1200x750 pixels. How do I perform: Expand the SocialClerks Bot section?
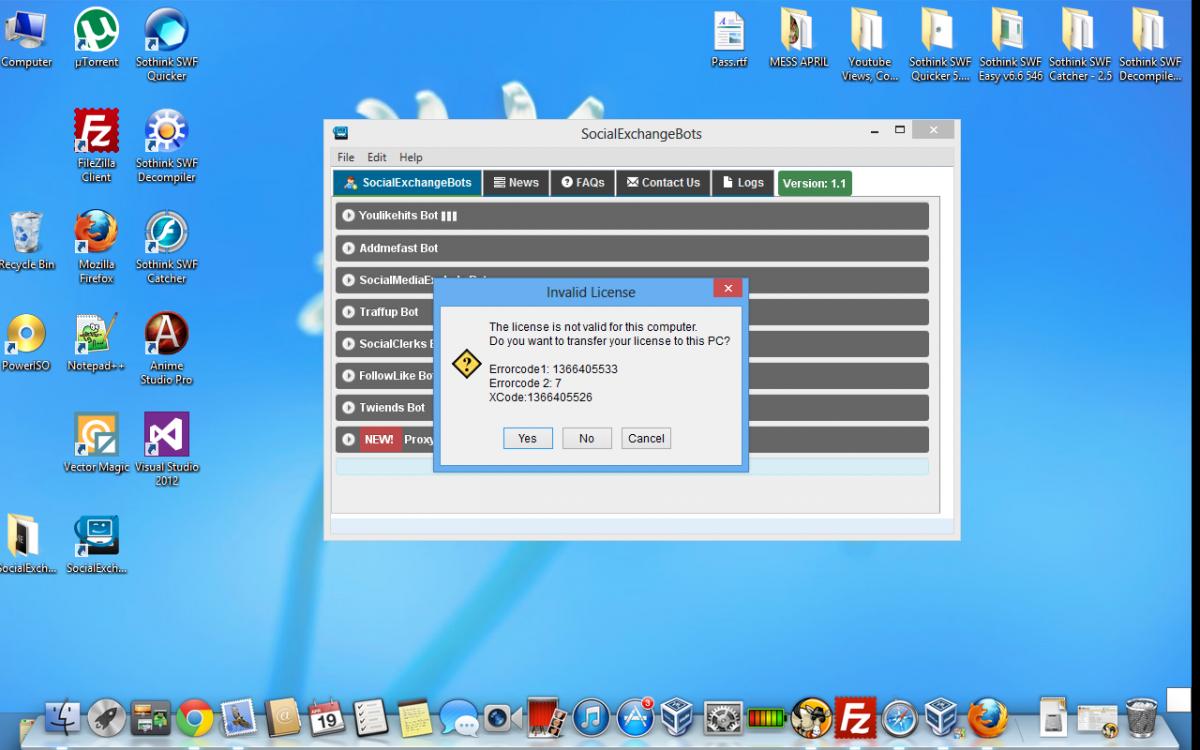pyautogui.click(x=632, y=344)
